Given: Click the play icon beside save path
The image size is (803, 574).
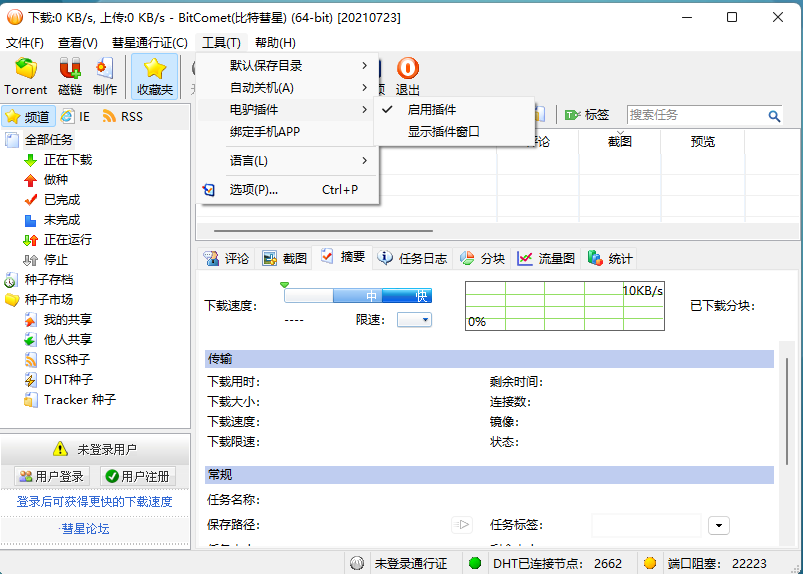Looking at the screenshot, I should [x=461, y=525].
